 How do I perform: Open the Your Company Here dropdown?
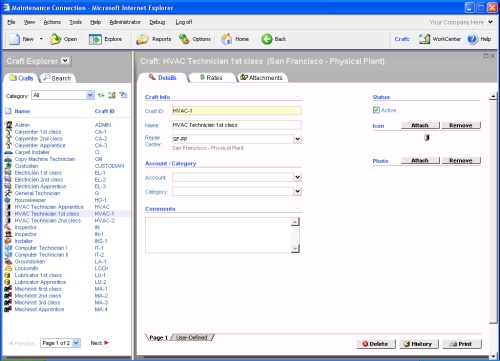click(x=490, y=22)
